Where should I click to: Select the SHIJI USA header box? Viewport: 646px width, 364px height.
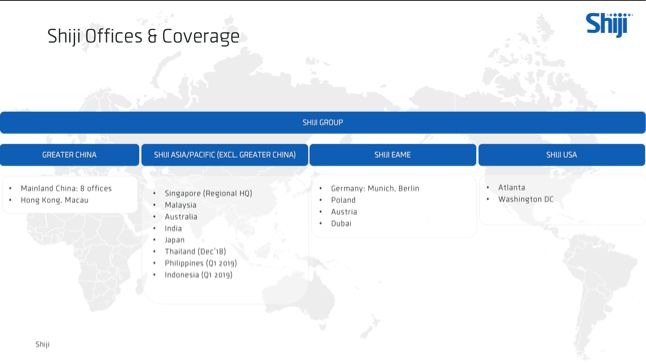[562, 155]
